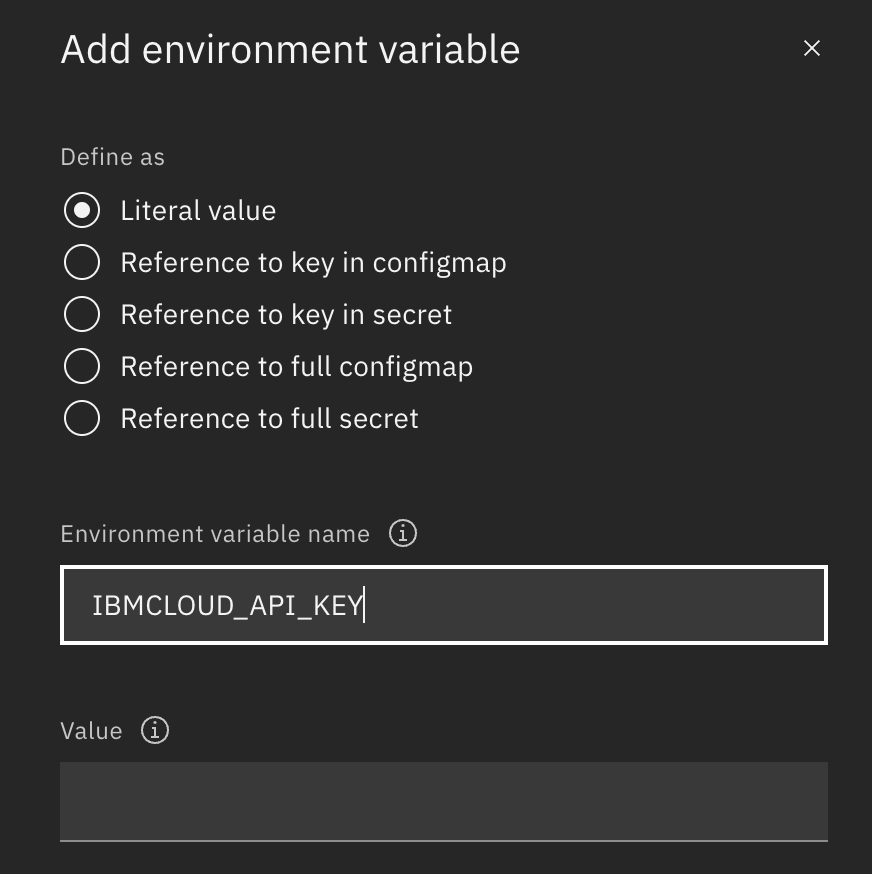The height and width of the screenshot is (874, 872).
Task: Select the environment variable name text box
Action: tap(444, 605)
